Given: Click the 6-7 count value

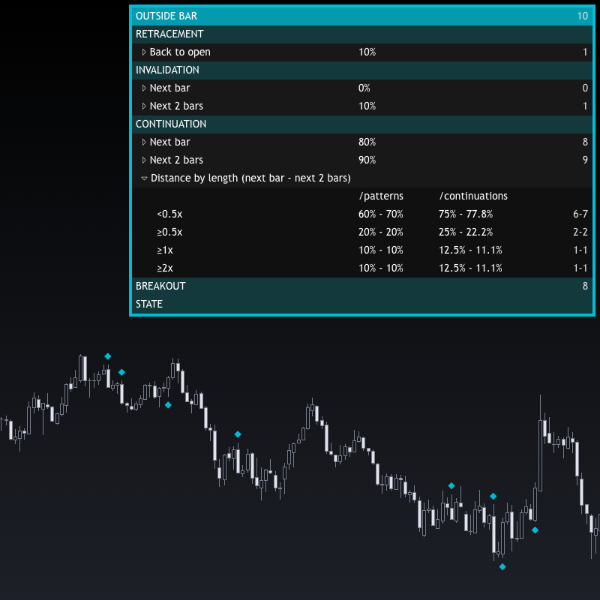Looking at the screenshot, I should point(580,214).
